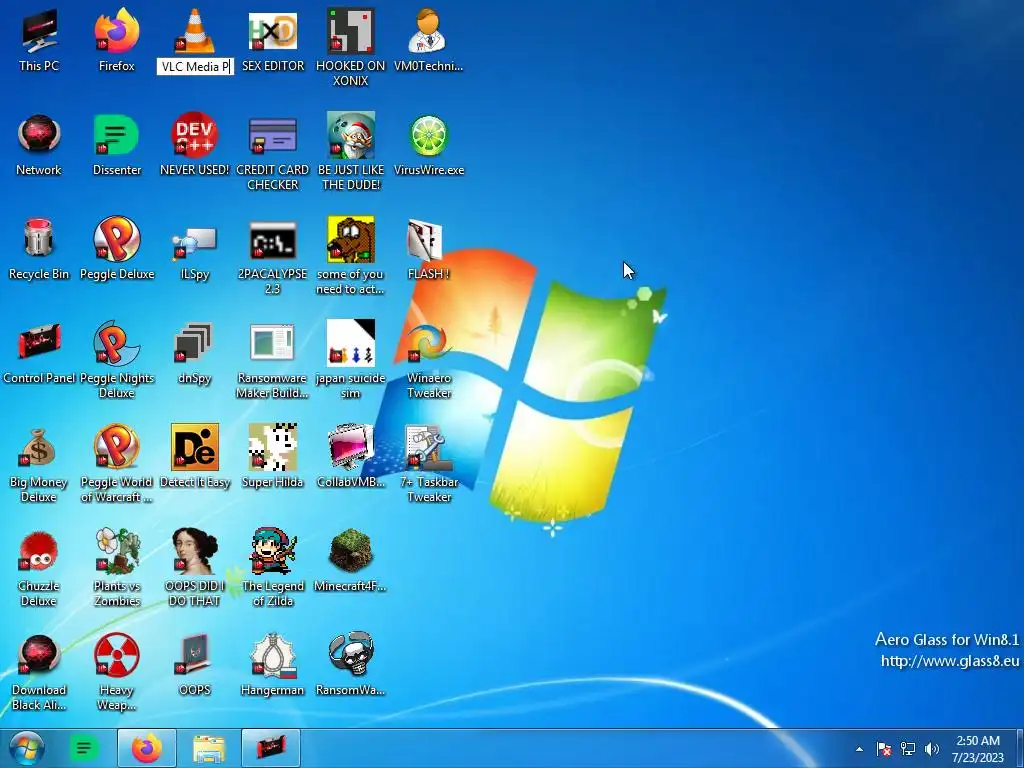
Task: Open the Action Center flag icon
Action: (884, 749)
